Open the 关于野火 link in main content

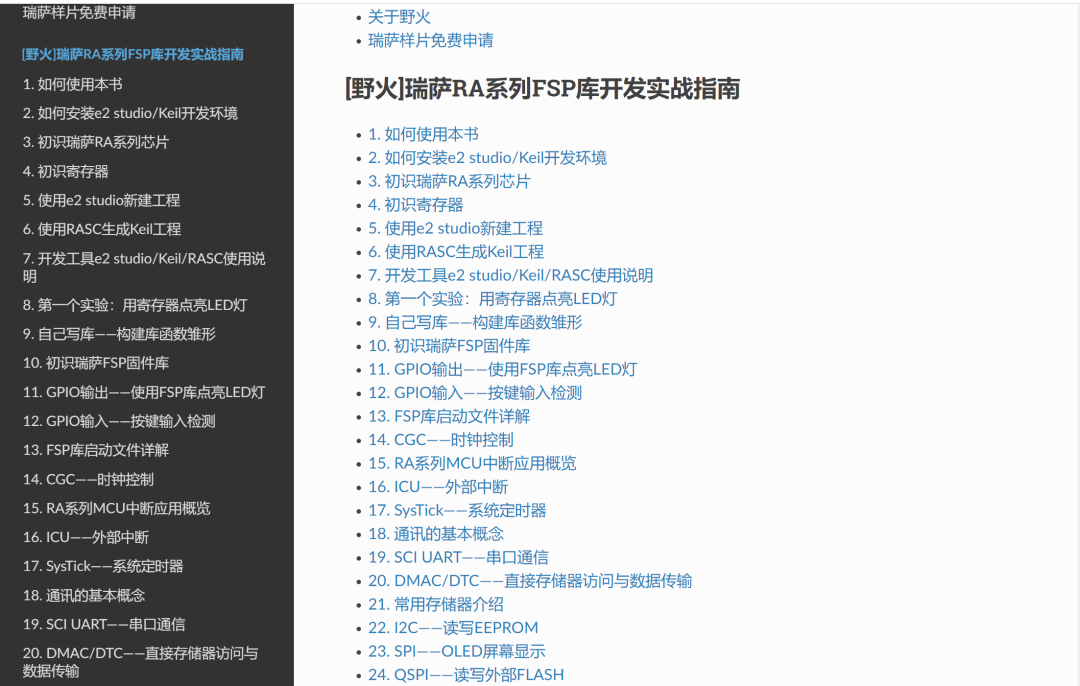click(399, 17)
